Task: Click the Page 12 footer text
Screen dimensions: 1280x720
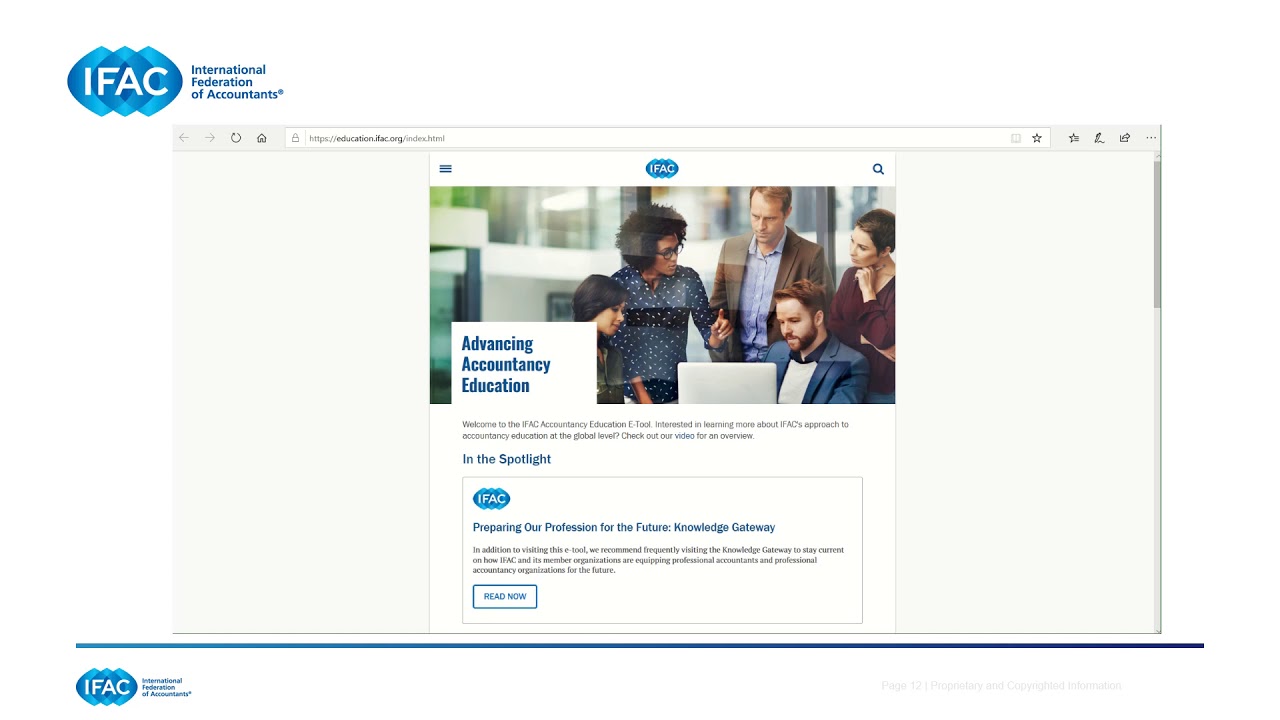Action: coord(1001,686)
